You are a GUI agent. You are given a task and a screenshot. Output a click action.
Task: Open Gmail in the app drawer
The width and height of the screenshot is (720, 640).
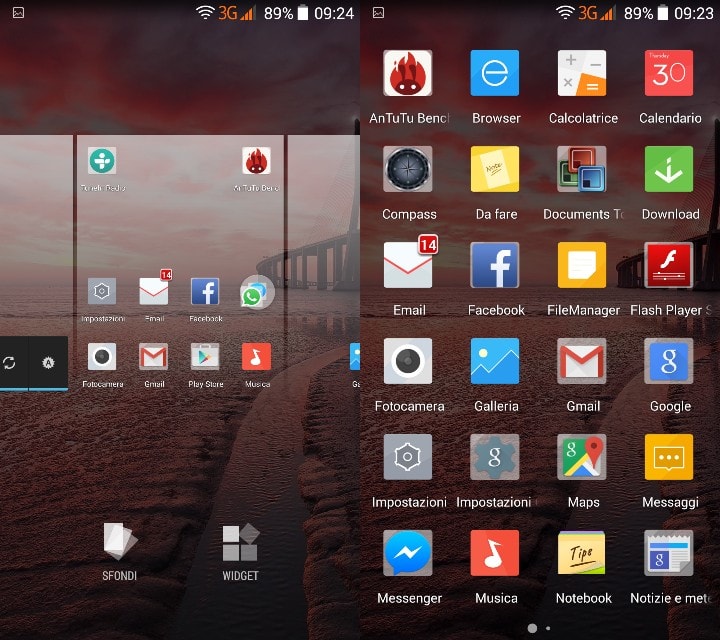click(582, 361)
